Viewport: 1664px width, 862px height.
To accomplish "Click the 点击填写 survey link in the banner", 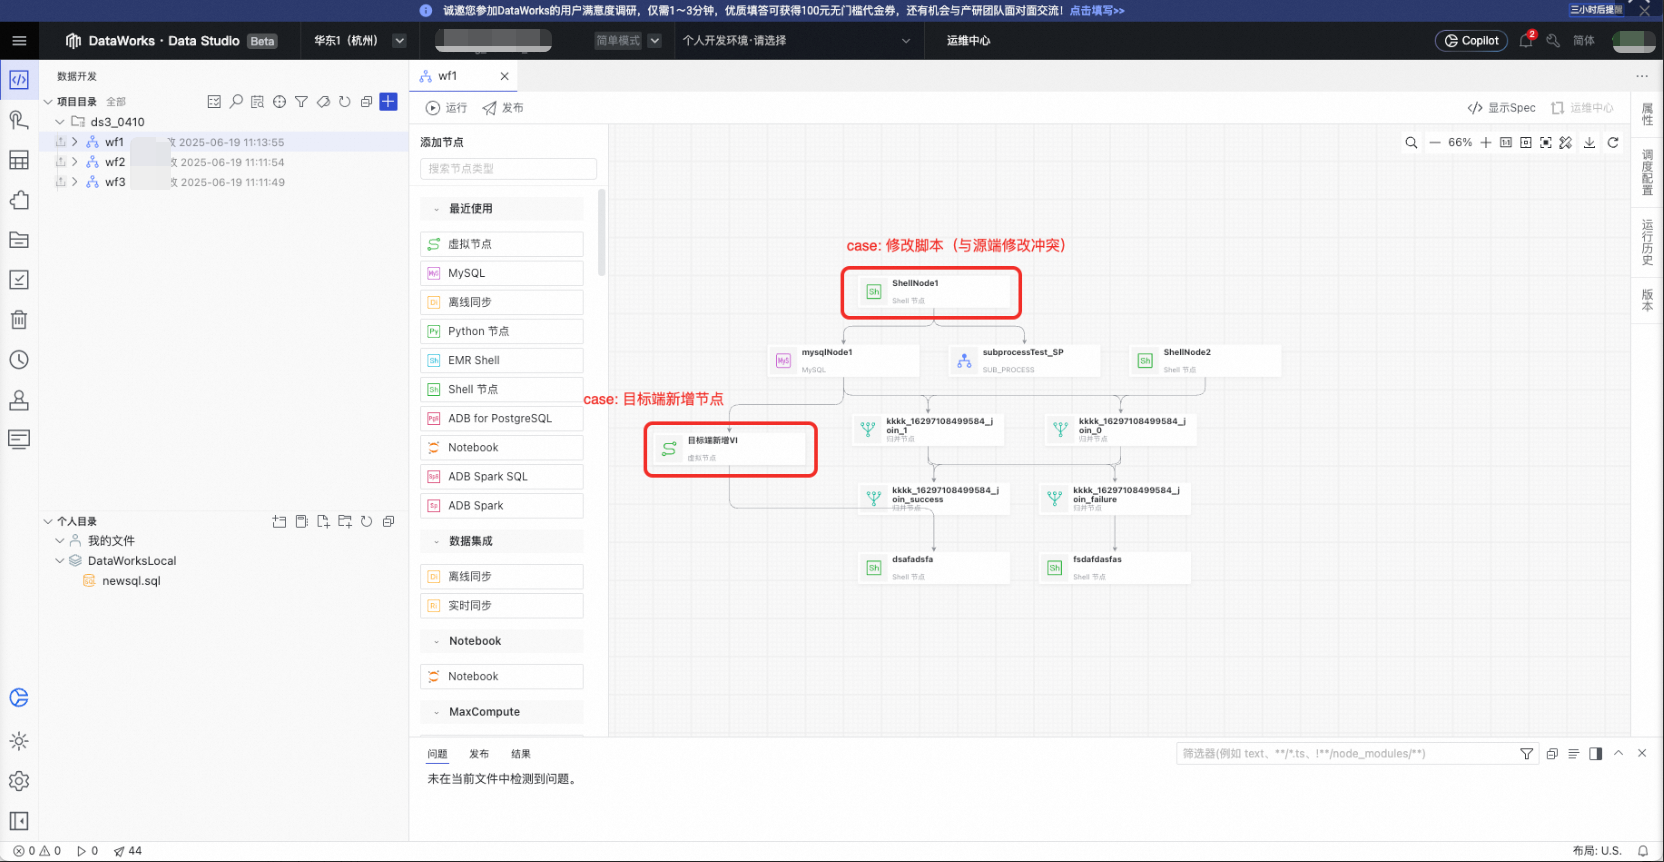I will (1096, 11).
